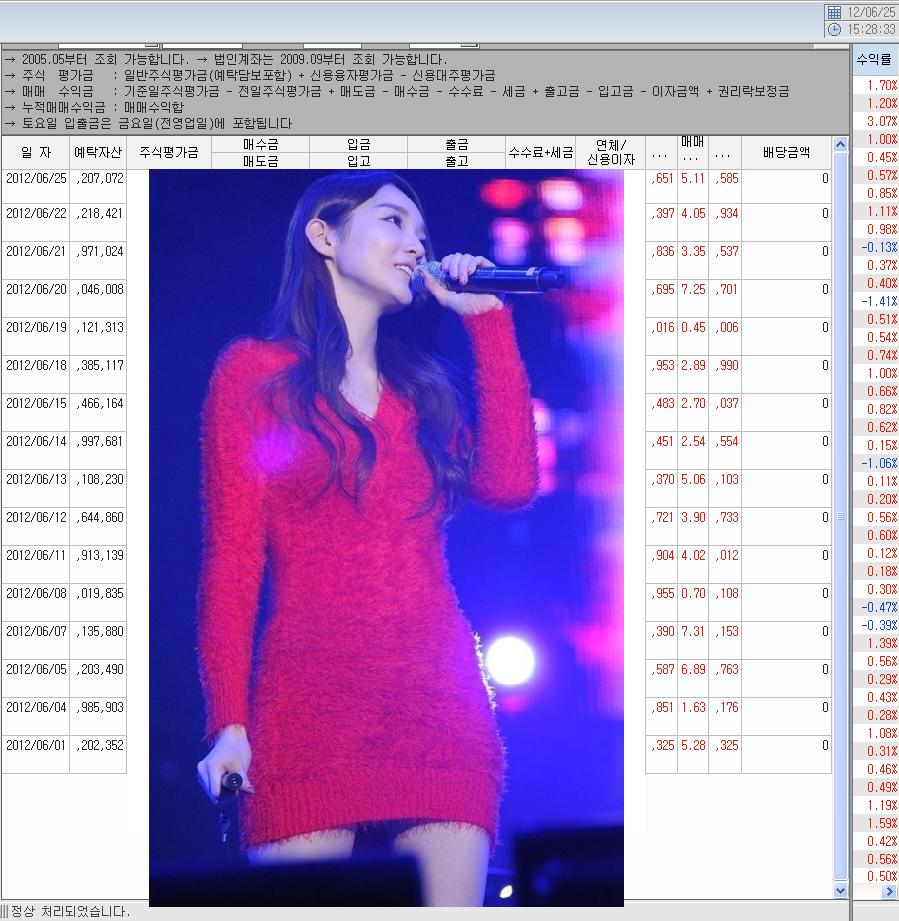Screen dimensions: 899x921
Task: Click the 971,024 deposit value for 2012/06/21
Action: 99,252
